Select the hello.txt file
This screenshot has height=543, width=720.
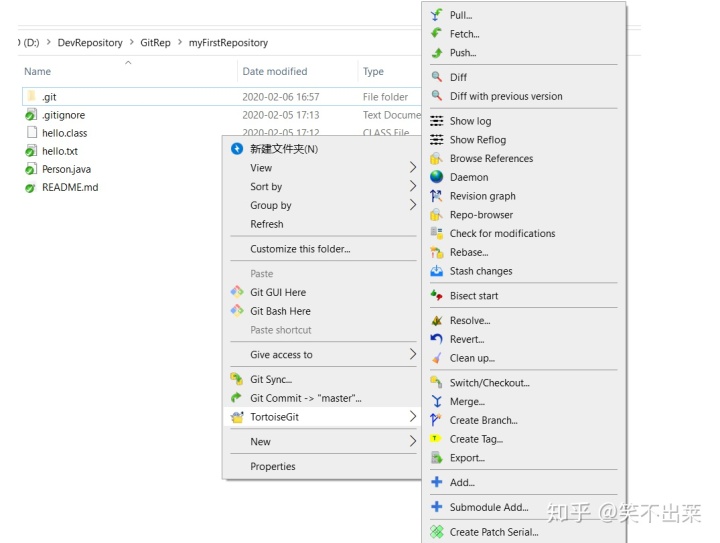pyautogui.click(x=60, y=151)
